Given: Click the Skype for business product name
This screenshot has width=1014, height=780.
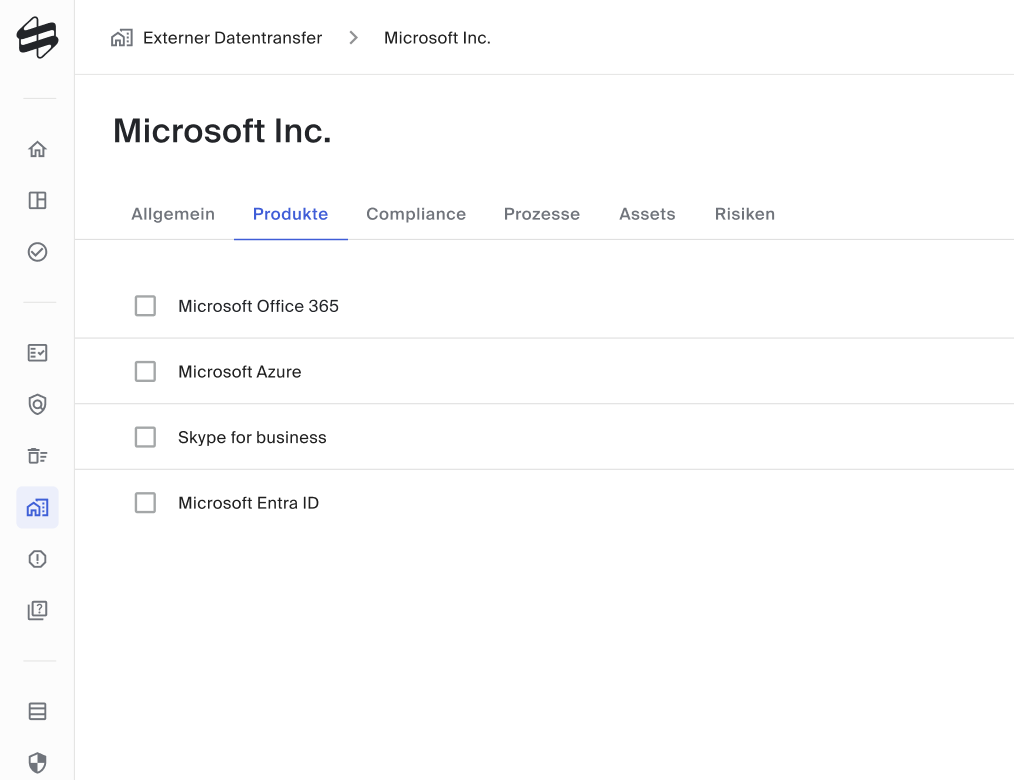Looking at the screenshot, I should tap(252, 437).
